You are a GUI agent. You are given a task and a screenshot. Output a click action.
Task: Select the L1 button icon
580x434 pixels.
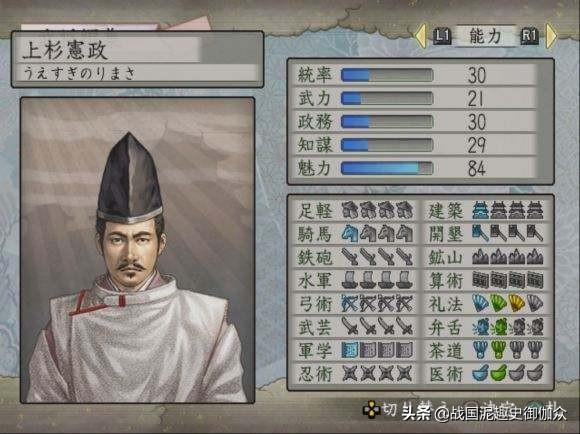442,36
